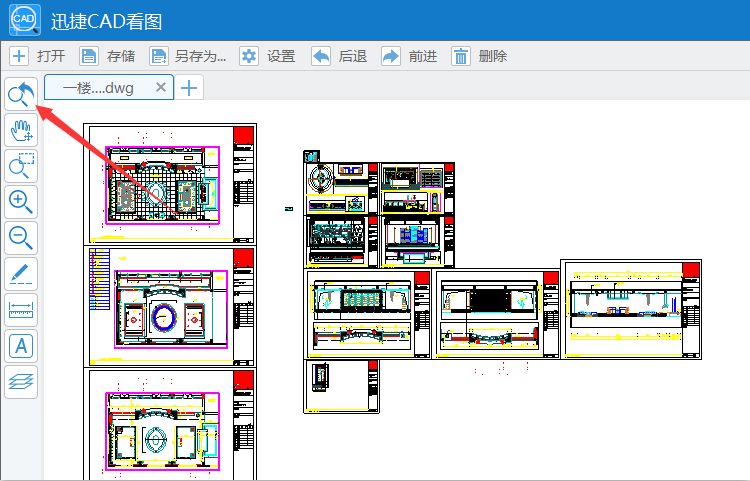Open the layers panel icon
Image resolution: width=750 pixels, height=481 pixels.
tap(21, 381)
